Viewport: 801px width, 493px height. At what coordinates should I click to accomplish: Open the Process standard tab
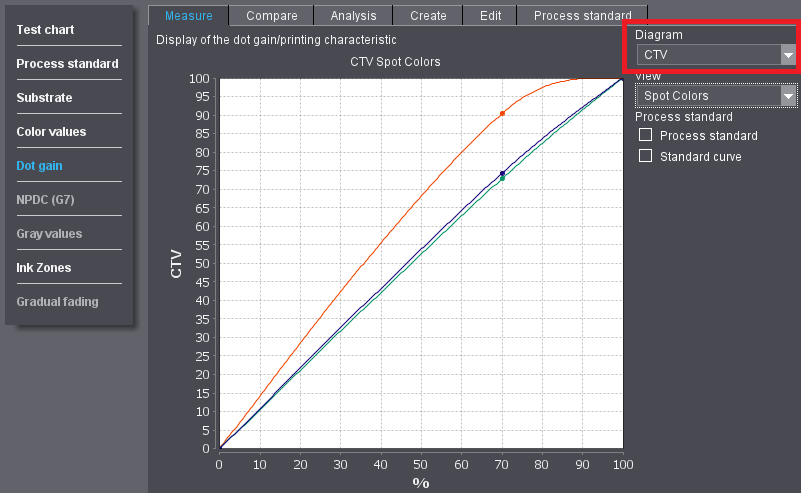point(582,15)
